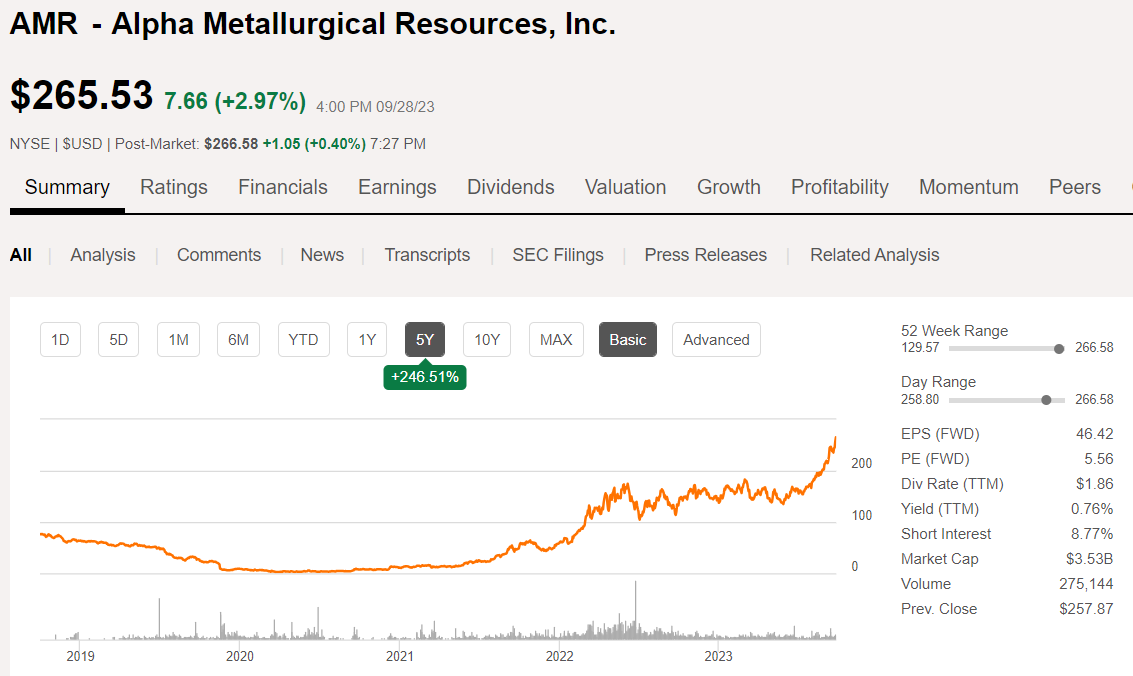Show MAX chart range

pos(556,339)
